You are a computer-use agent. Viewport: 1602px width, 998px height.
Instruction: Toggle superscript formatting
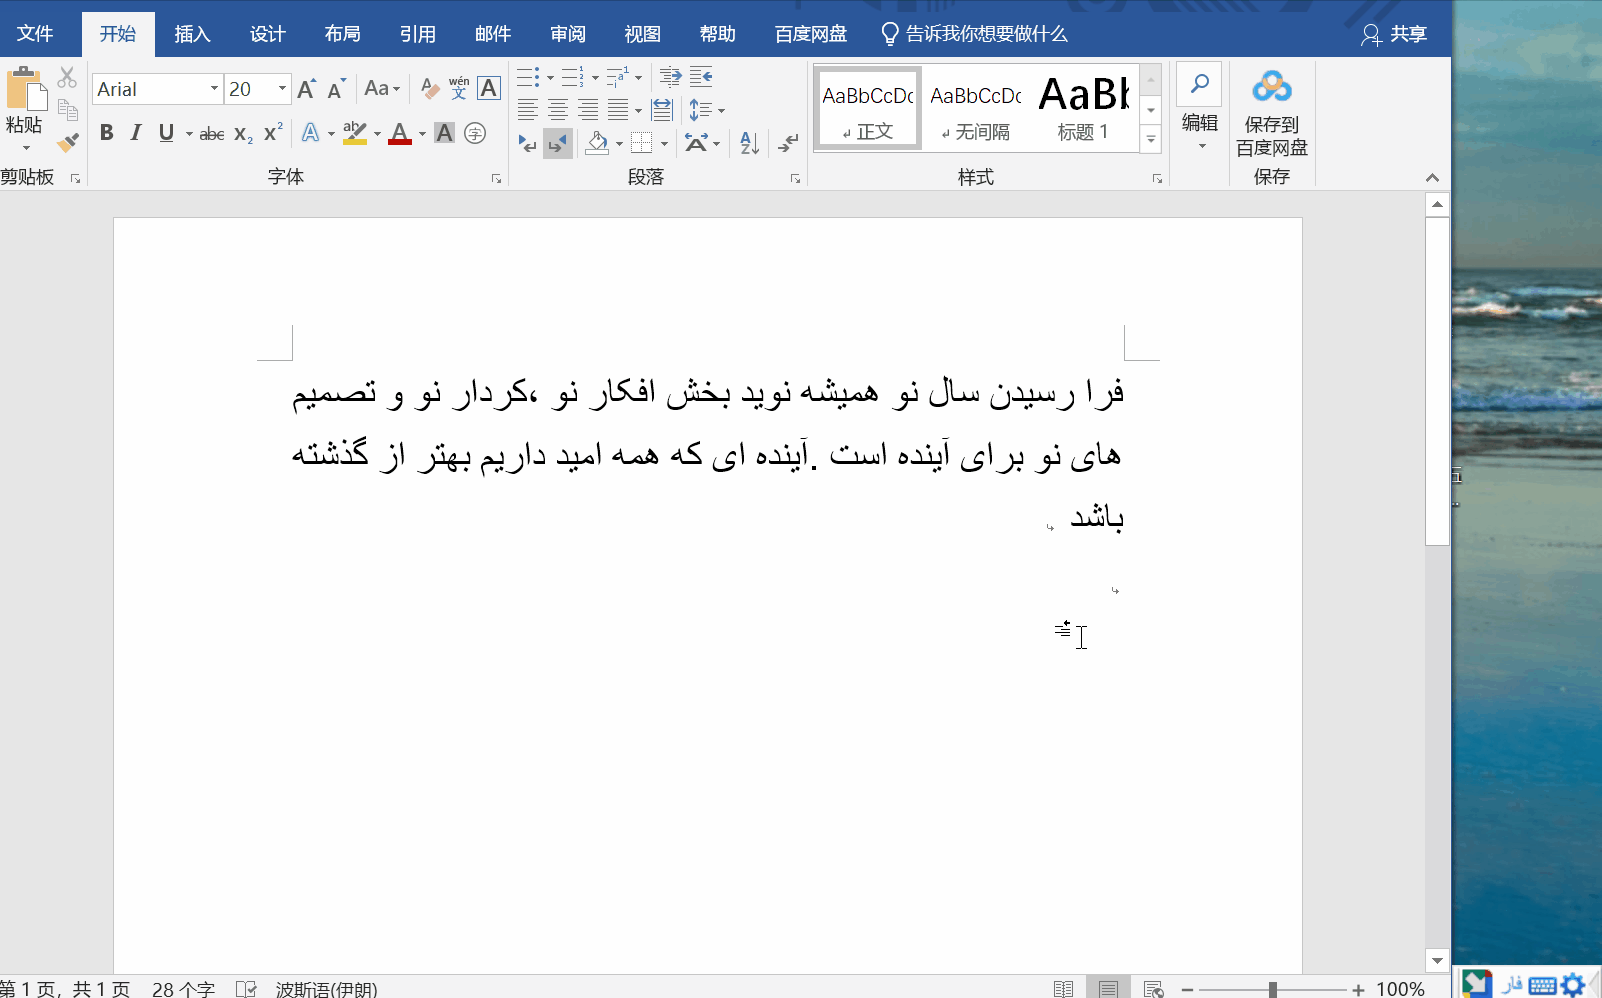click(x=273, y=133)
